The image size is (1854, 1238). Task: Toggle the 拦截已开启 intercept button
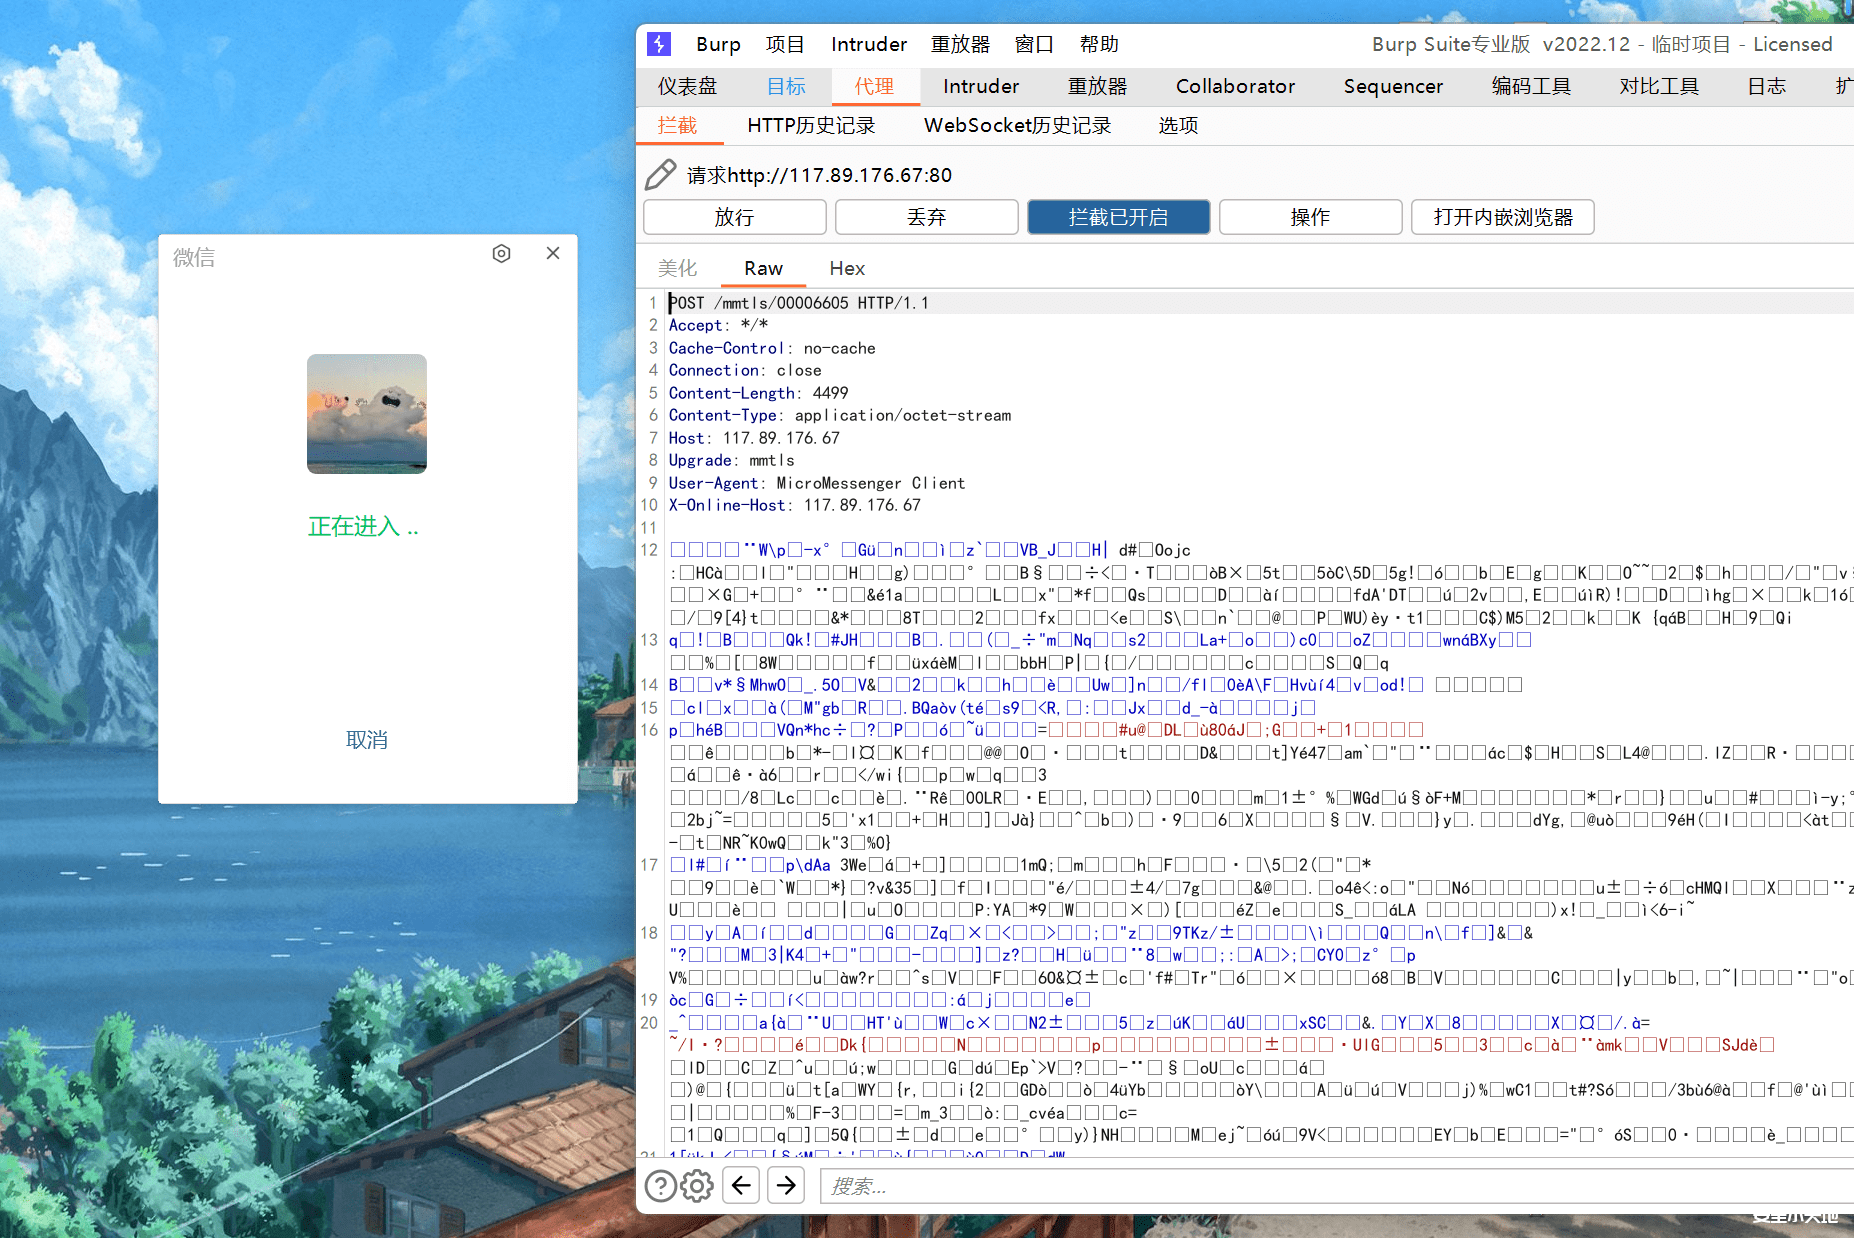pyautogui.click(x=1118, y=217)
